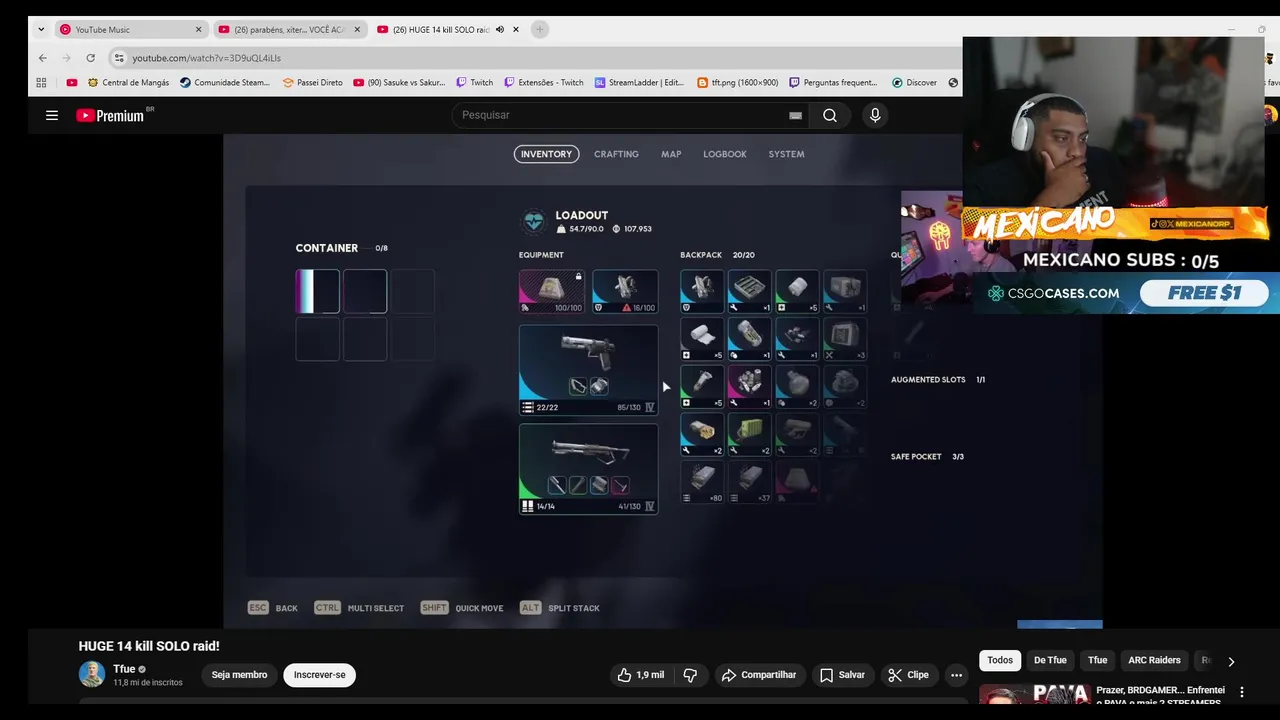Viewport: 1280px width, 720px height.
Task: Select the INVENTORY tab in game menu
Action: 546,154
